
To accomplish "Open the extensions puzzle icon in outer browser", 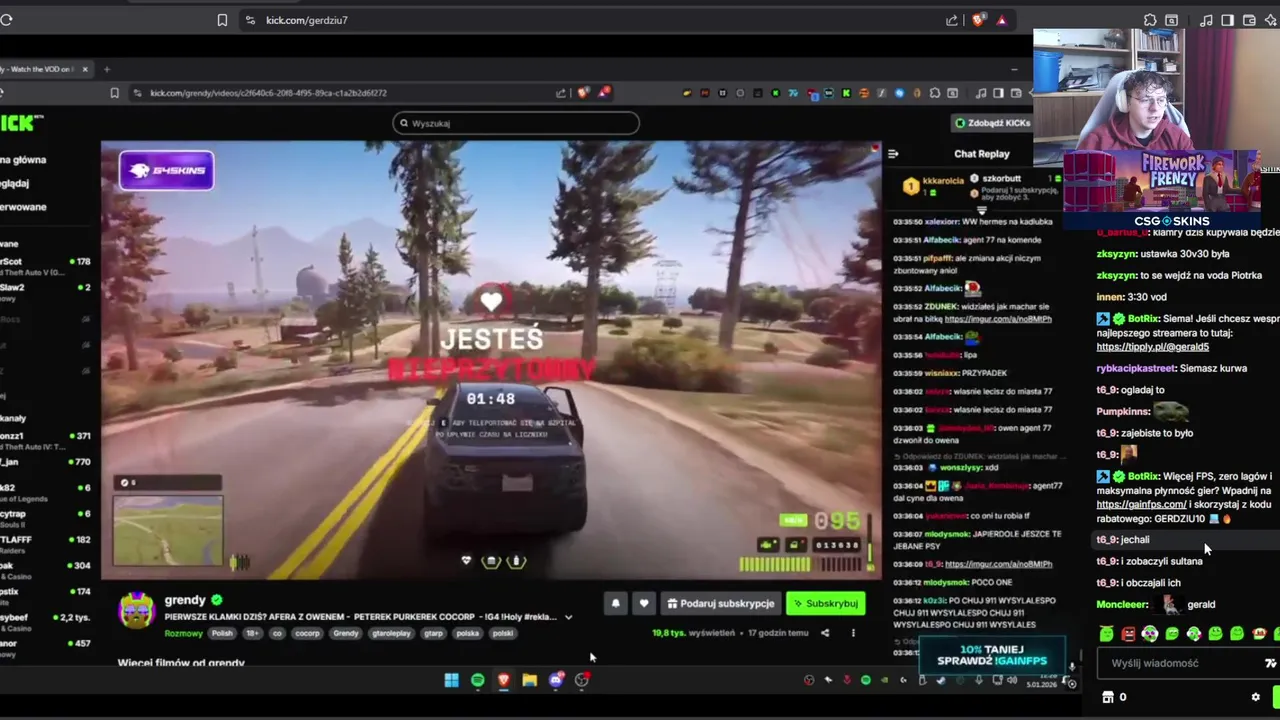I will click(x=1150, y=20).
